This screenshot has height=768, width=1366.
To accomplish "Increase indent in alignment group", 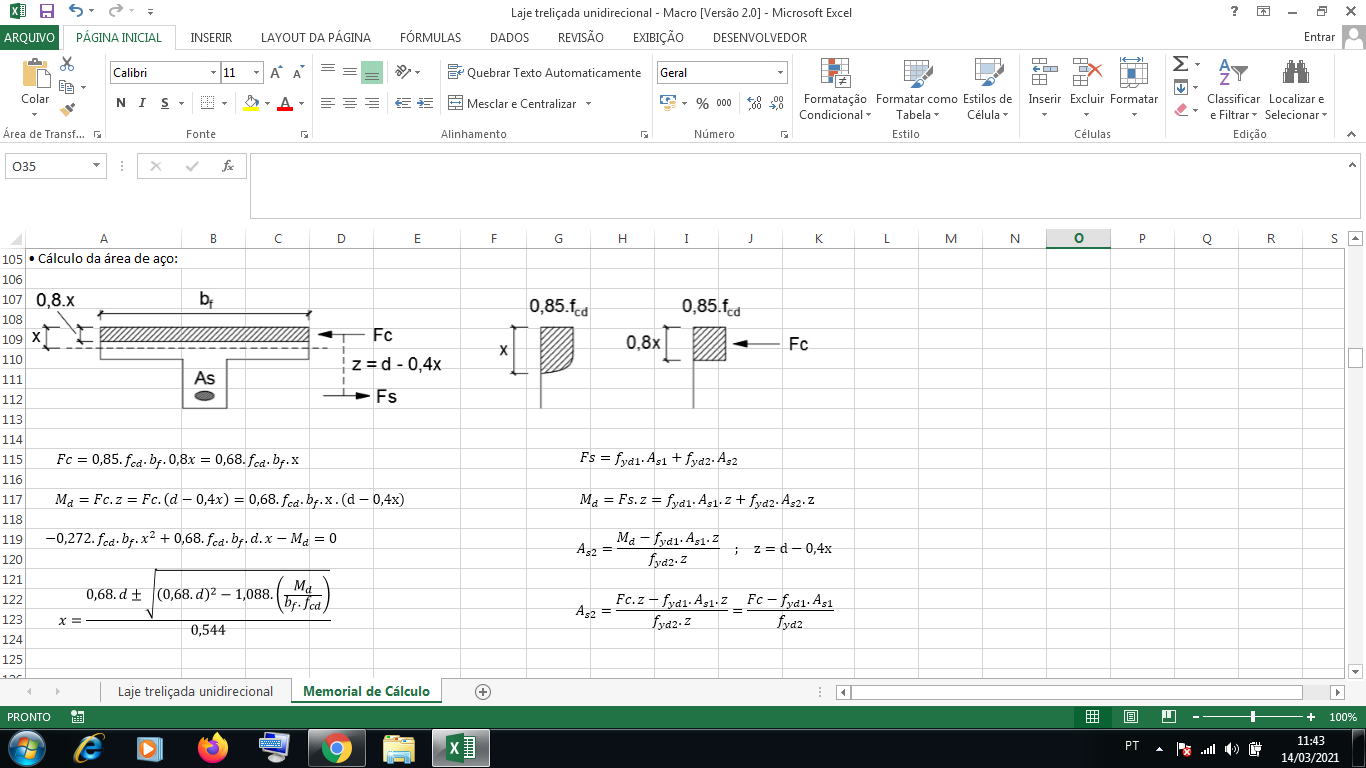I will tap(426, 103).
